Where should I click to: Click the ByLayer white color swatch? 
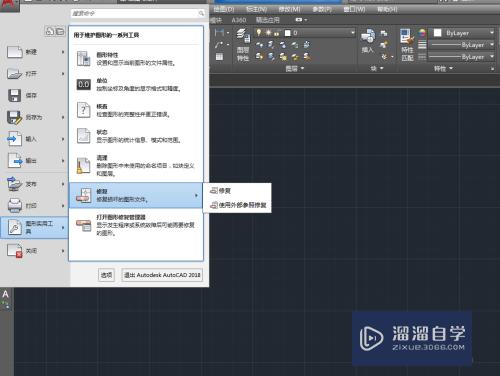[x=437, y=33]
